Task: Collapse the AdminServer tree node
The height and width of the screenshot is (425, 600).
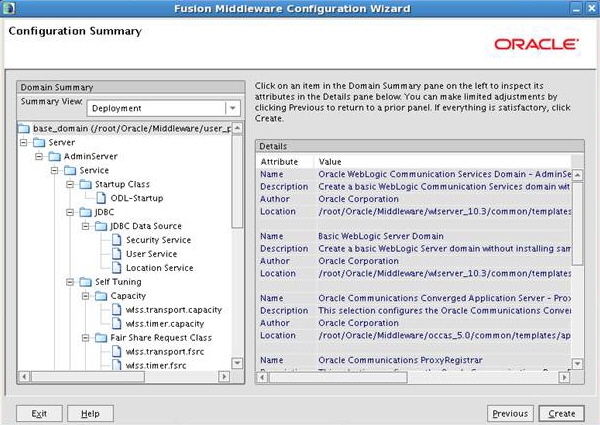Action: [39, 156]
